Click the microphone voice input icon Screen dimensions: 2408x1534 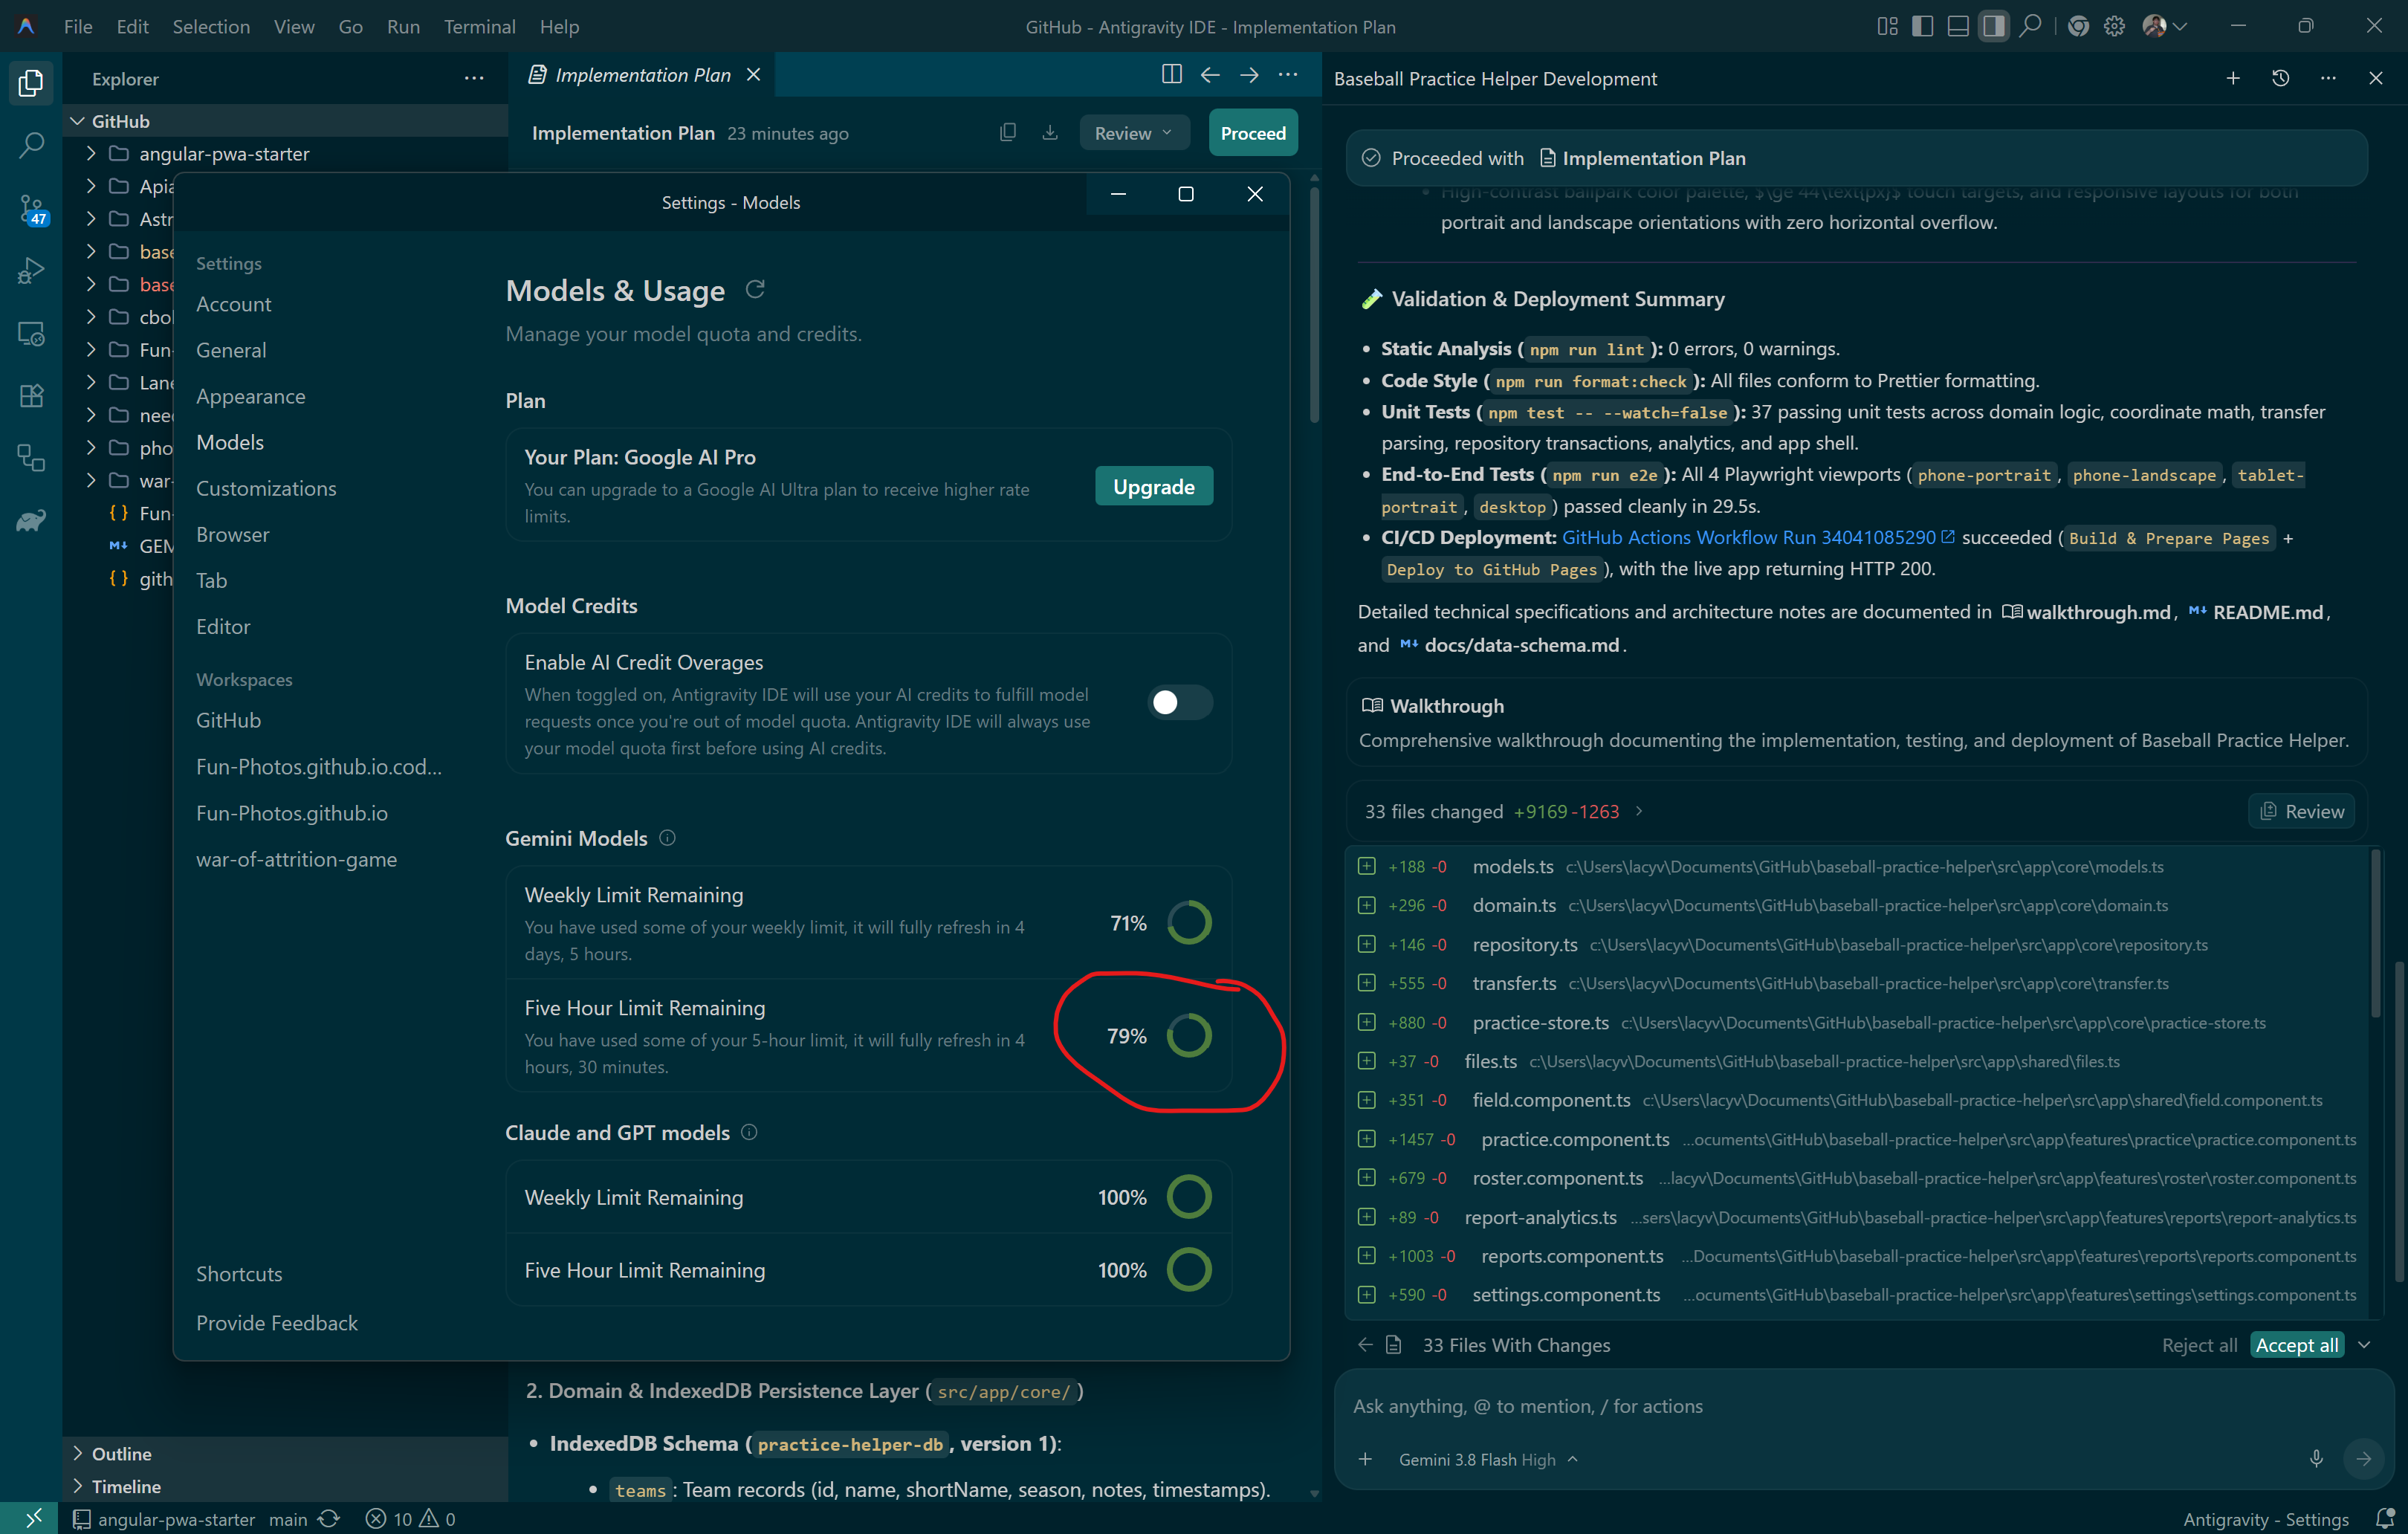(x=2316, y=1459)
